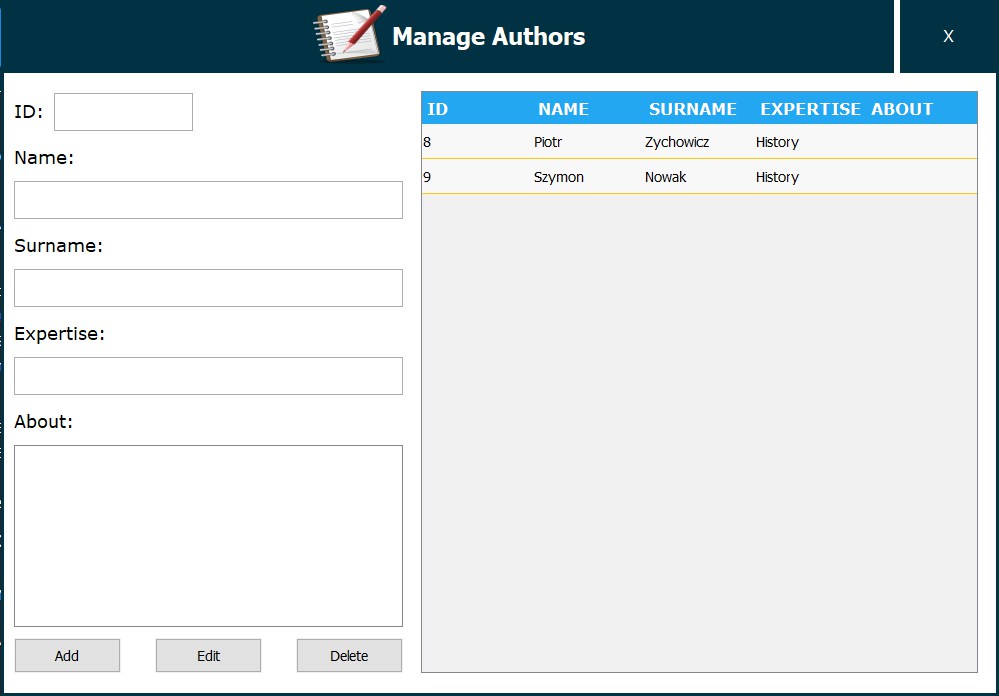Click the 'About:' label
Screen dimensions: 999x696
tap(43, 421)
